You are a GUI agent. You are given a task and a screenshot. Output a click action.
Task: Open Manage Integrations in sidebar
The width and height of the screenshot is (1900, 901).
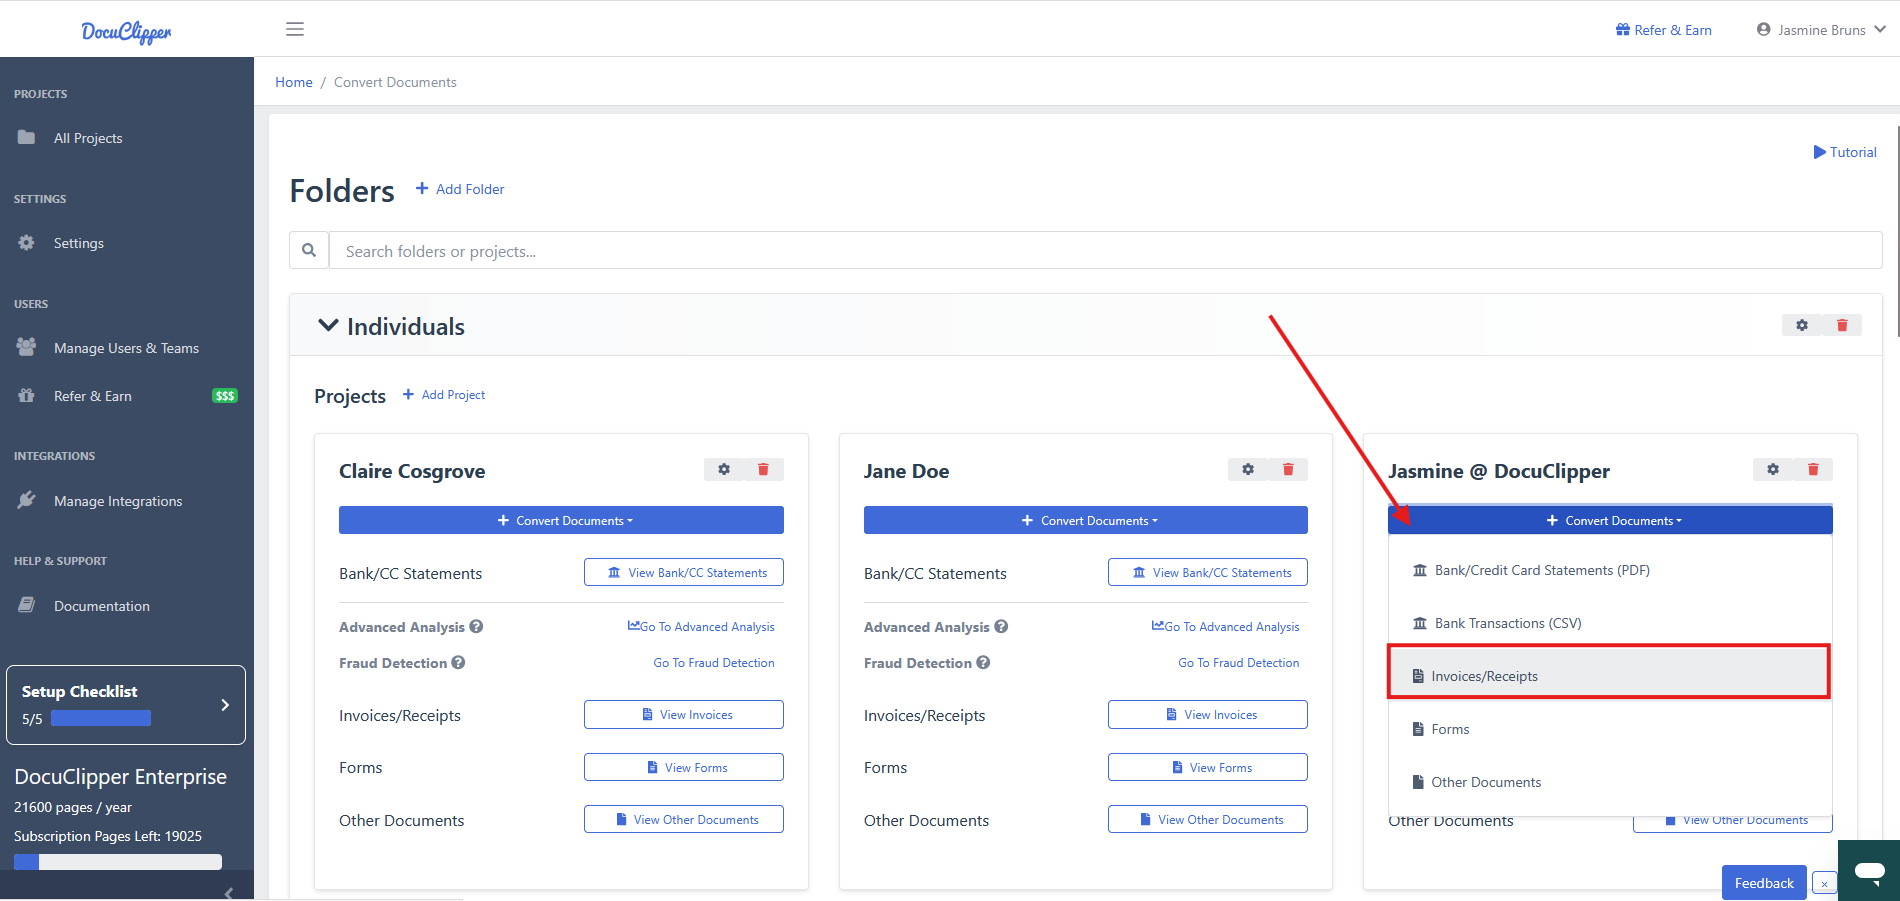pyautogui.click(x=117, y=501)
